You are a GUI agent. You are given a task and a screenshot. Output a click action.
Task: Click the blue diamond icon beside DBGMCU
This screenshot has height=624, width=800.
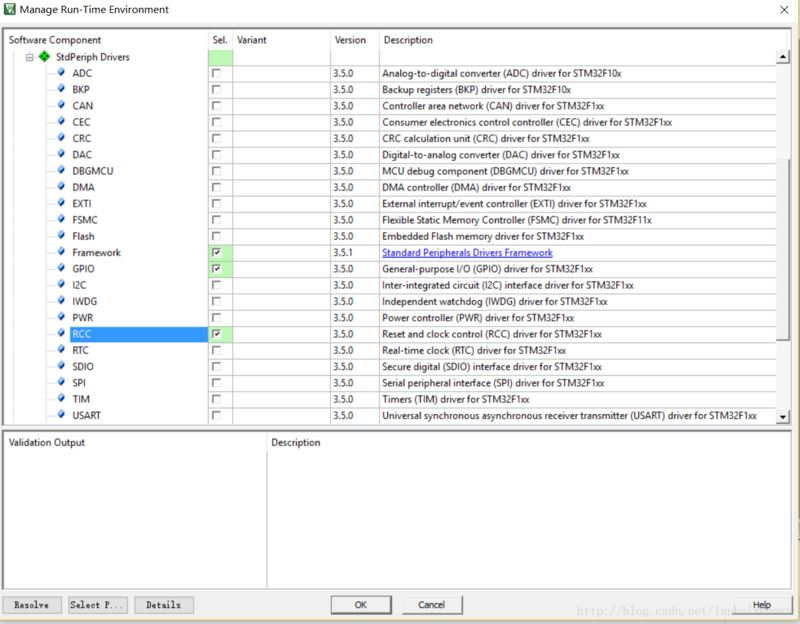pos(61,170)
